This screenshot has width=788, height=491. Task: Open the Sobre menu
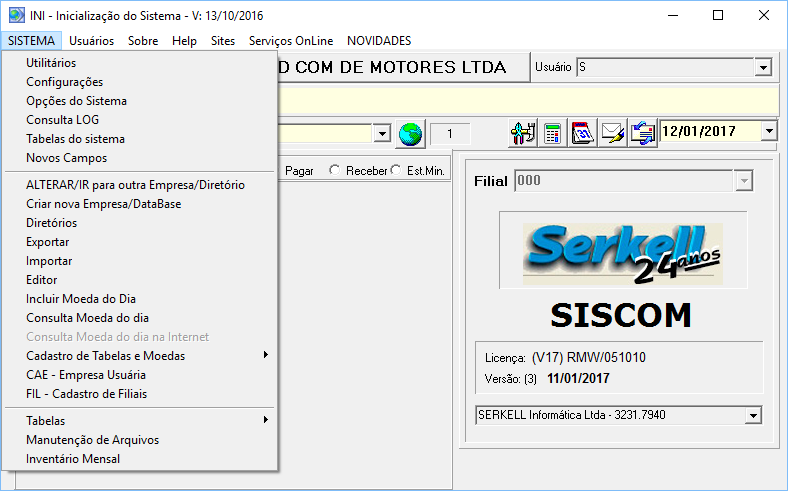tap(143, 41)
